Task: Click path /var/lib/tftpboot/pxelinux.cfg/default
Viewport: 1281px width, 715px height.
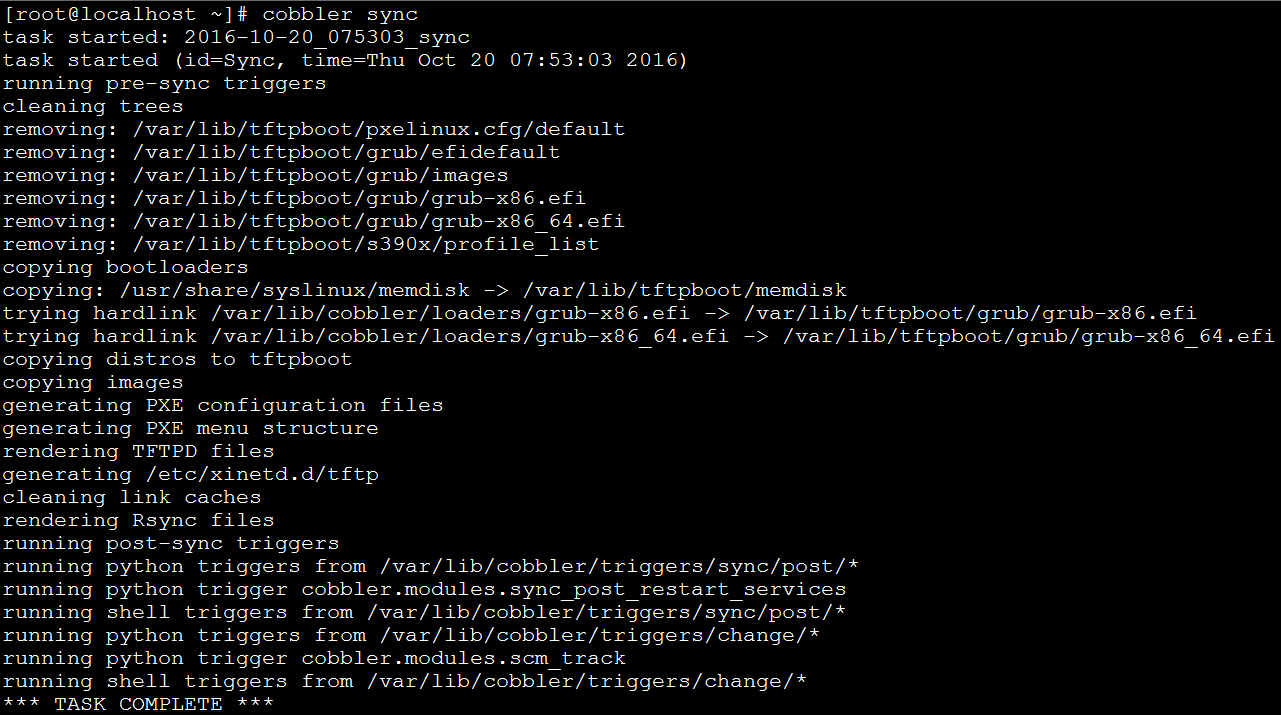Action: [380, 129]
